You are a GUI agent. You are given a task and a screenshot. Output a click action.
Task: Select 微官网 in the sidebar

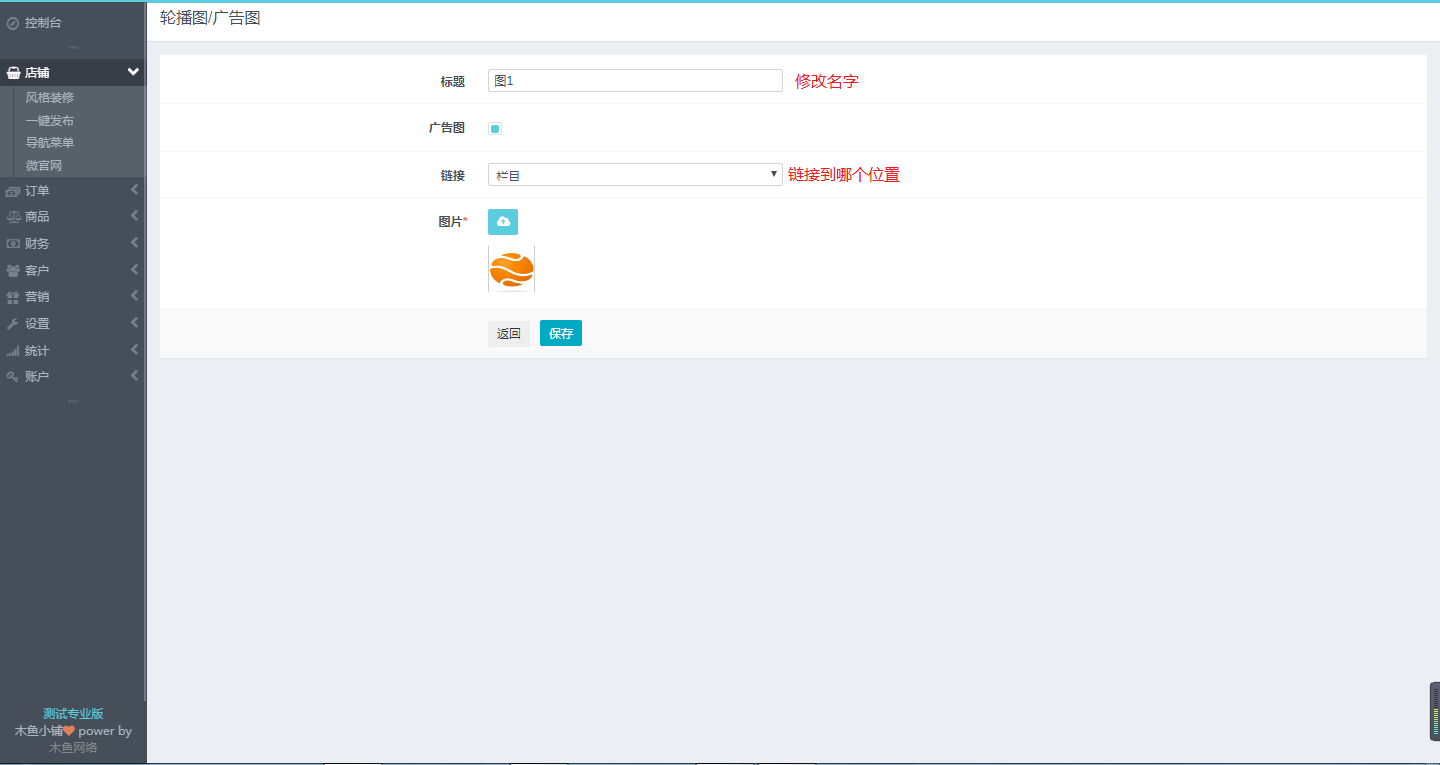(44, 166)
